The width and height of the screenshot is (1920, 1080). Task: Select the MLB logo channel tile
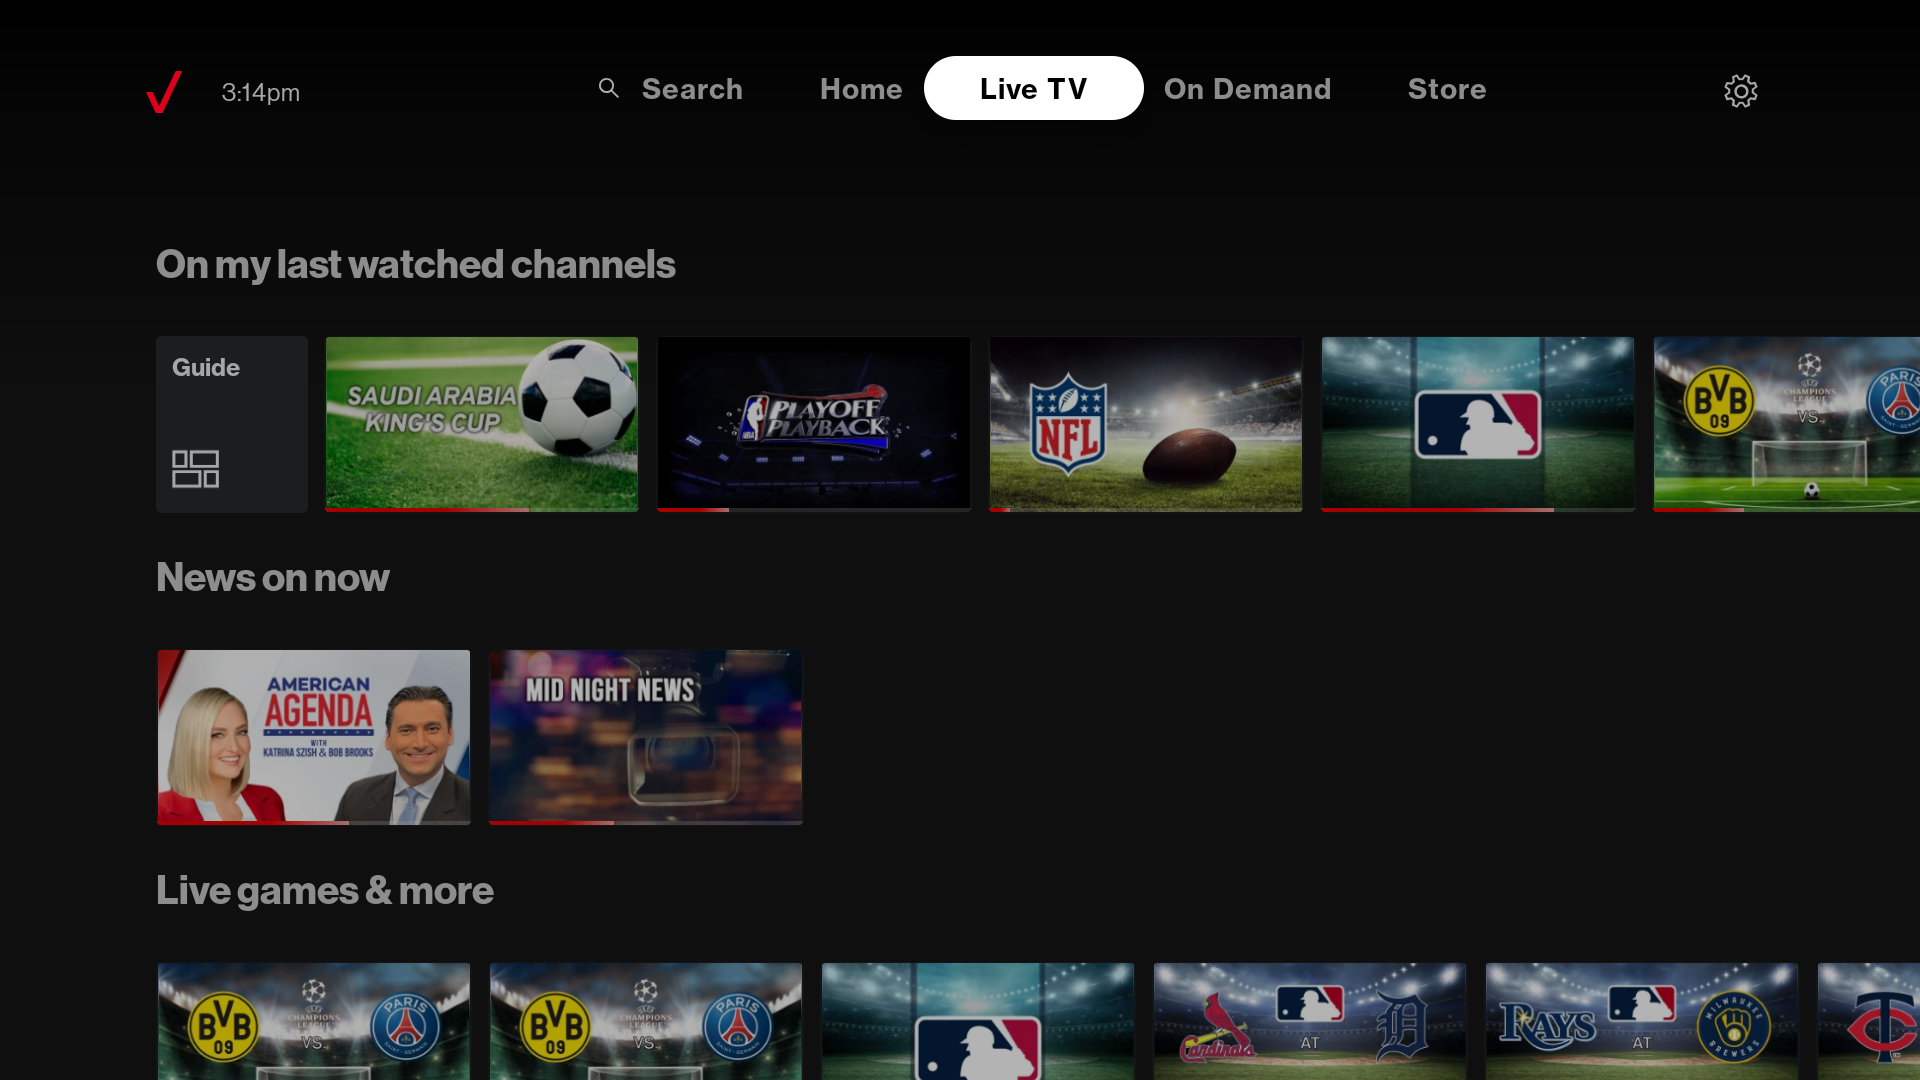tap(1477, 424)
